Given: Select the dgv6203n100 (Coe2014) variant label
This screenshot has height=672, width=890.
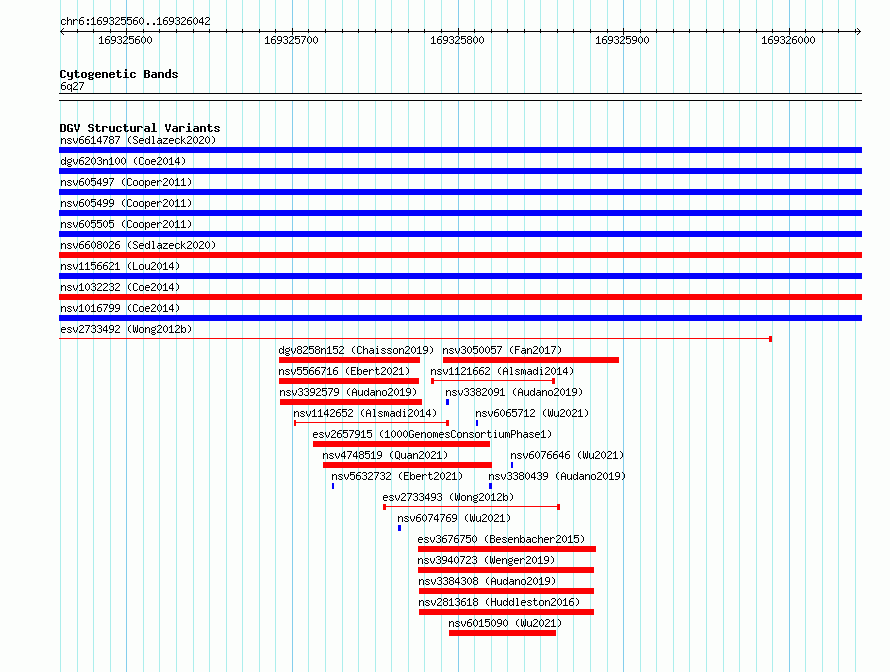Looking at the screenshot, I should pos(123,161).
